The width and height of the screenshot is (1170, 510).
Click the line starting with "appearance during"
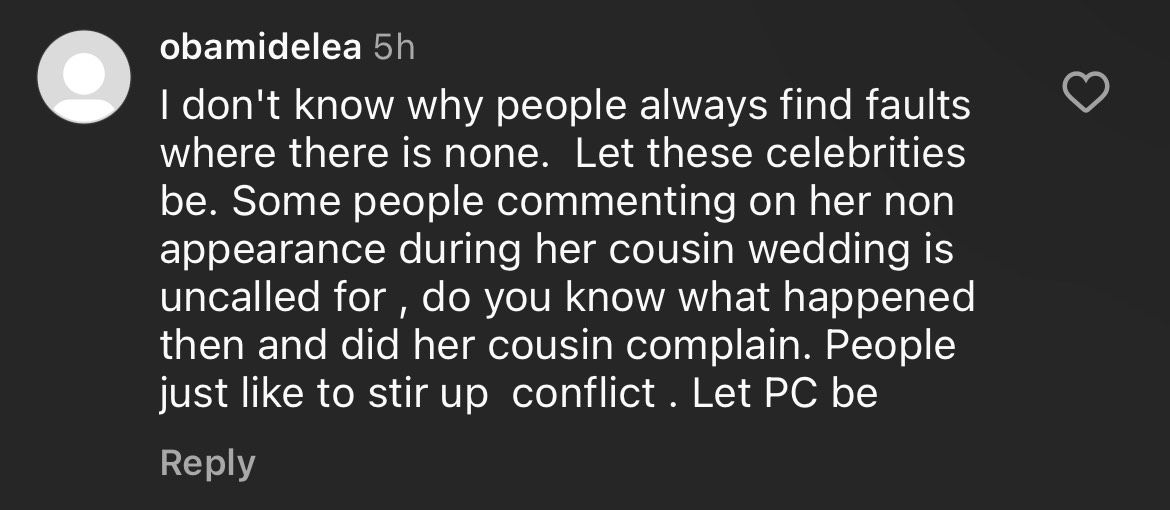tap(556, 249)
